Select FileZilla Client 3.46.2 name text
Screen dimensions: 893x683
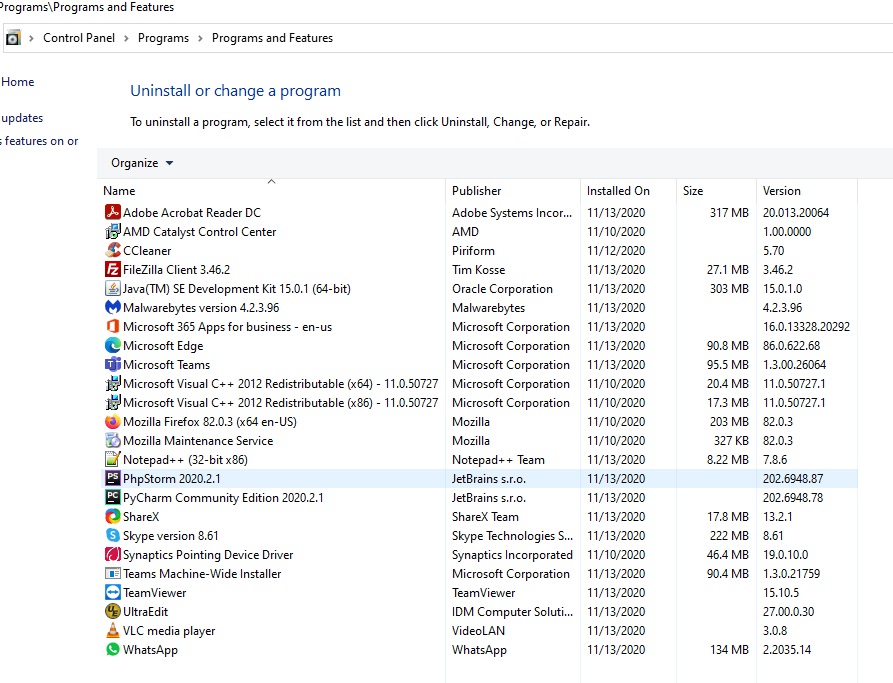[x=177, y=269]
